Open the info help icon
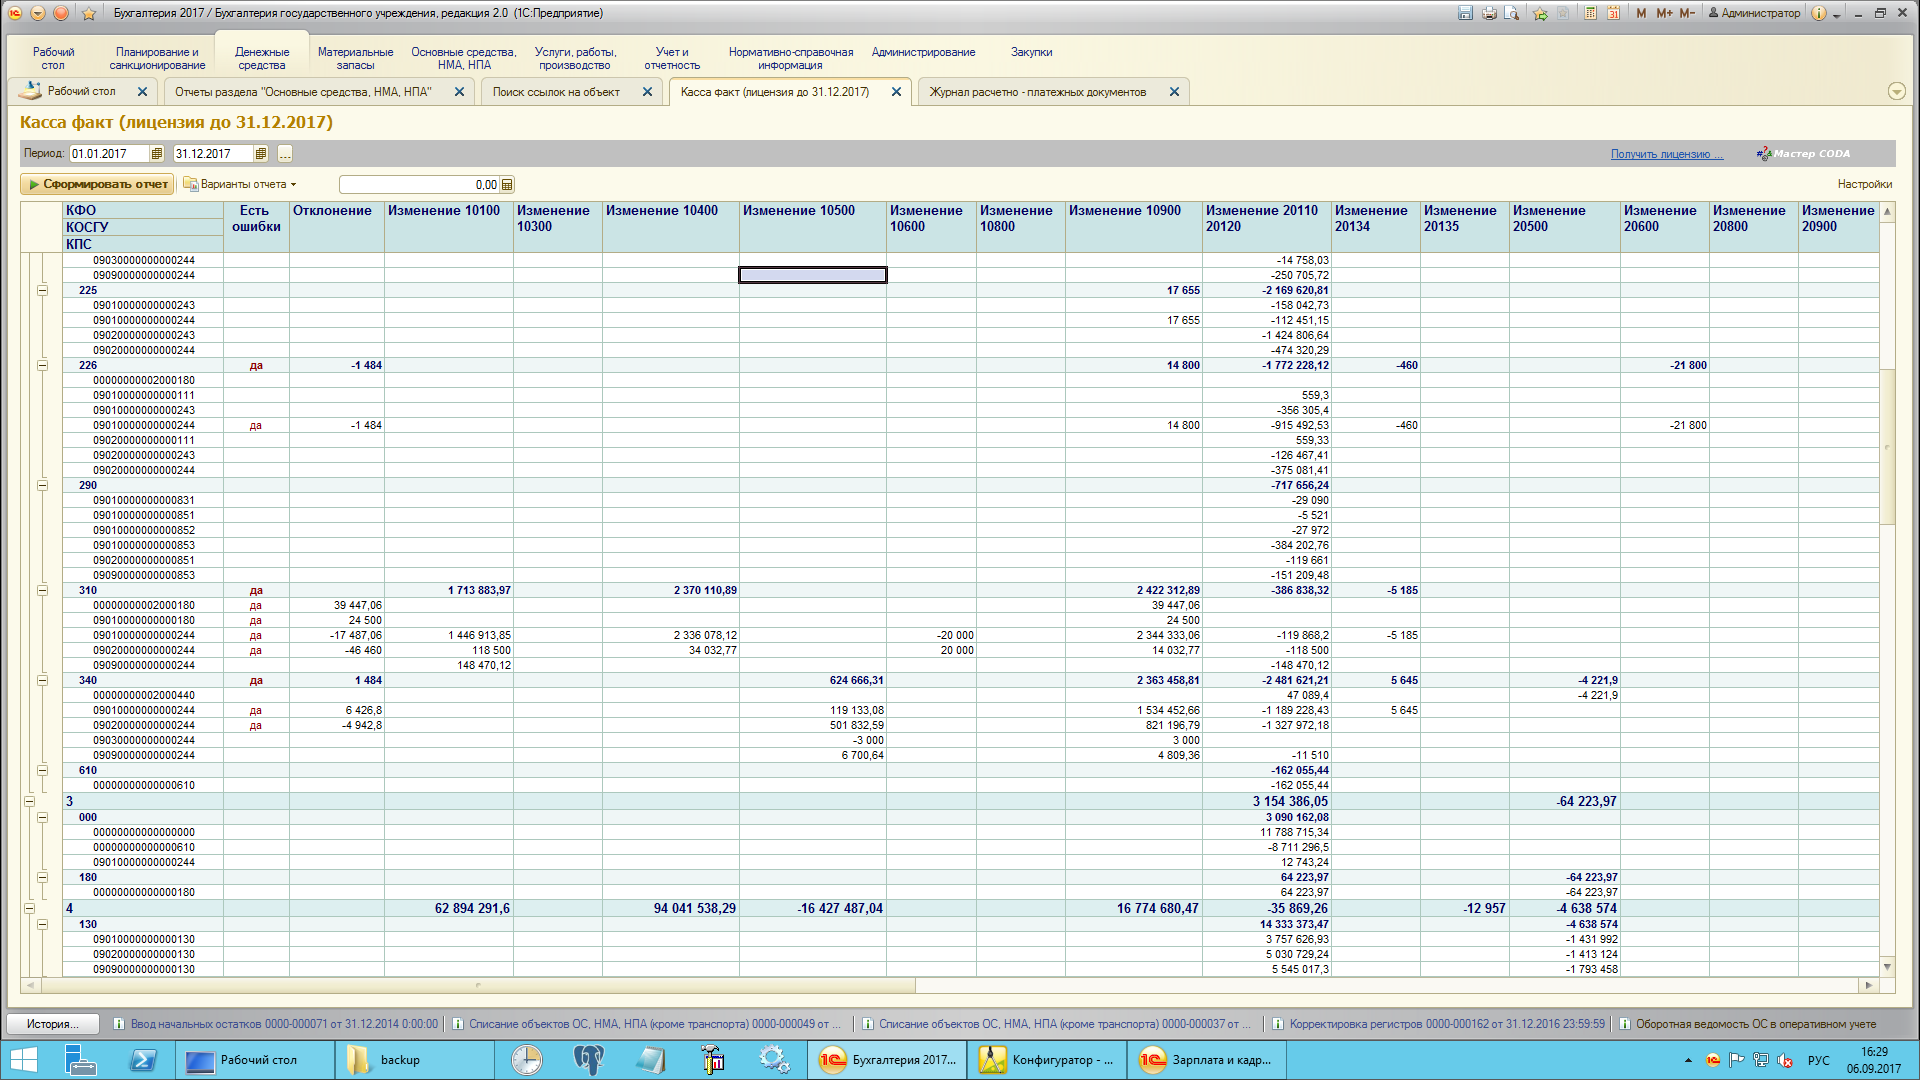Image resolution: width=1920 pixels, height=1080 pixels. tap(1819, 13)
